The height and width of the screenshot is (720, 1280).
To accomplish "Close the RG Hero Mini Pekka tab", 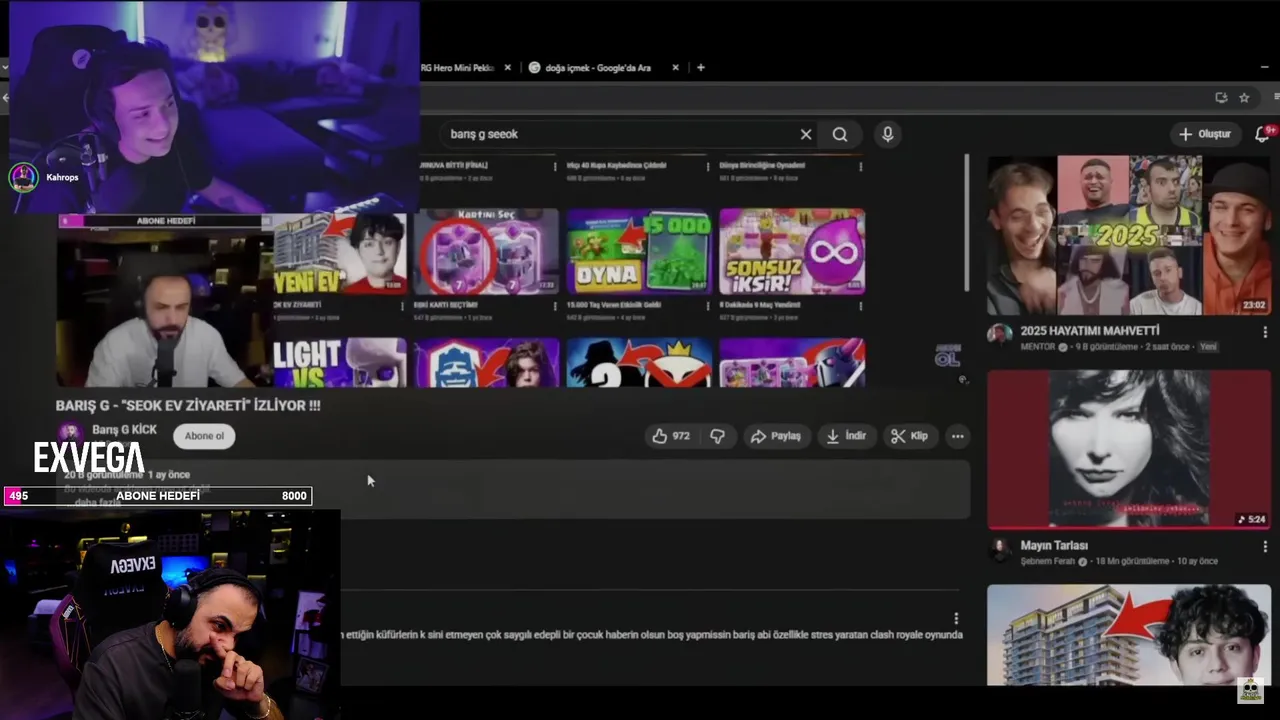I will [507, 68].
